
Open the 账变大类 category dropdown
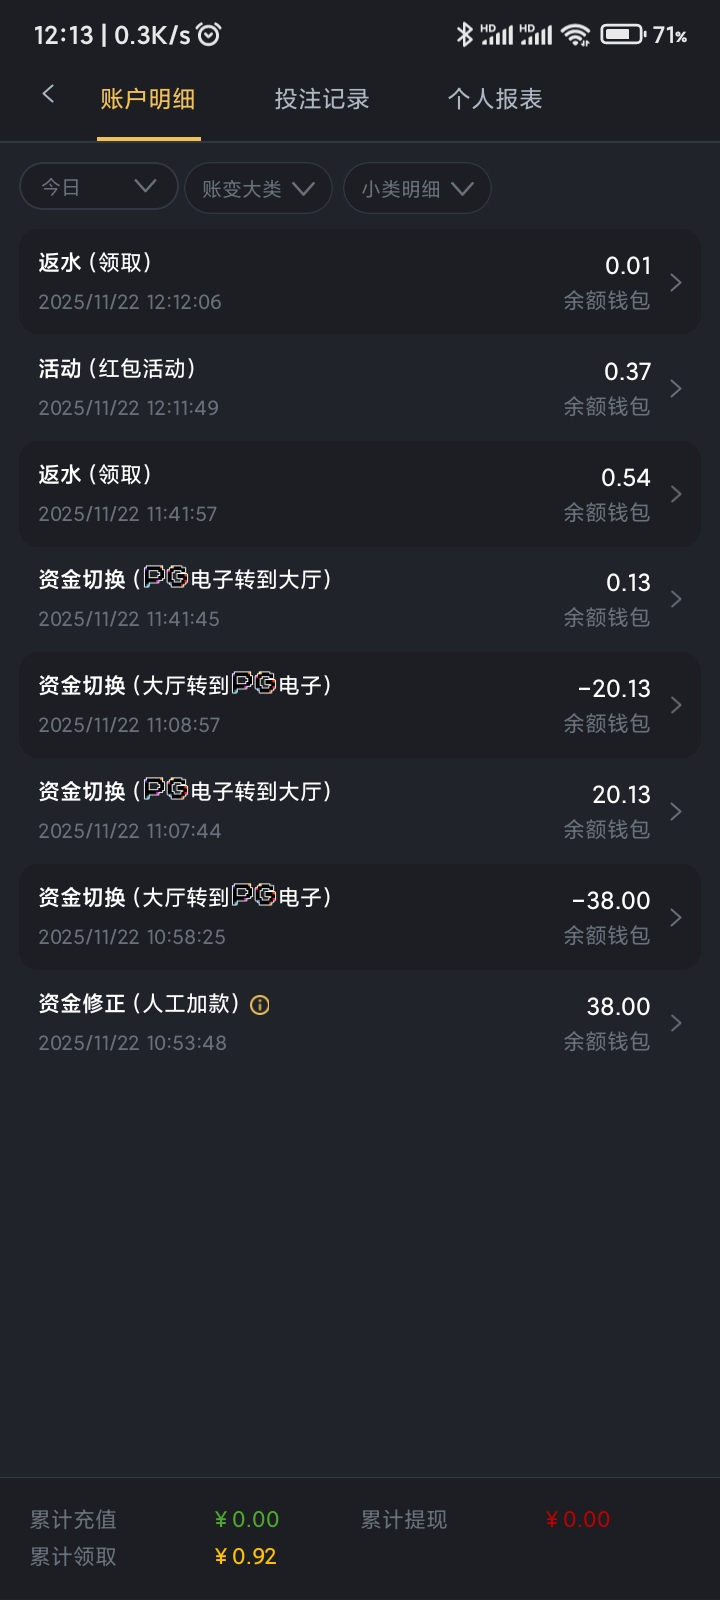tap(258, 189)
